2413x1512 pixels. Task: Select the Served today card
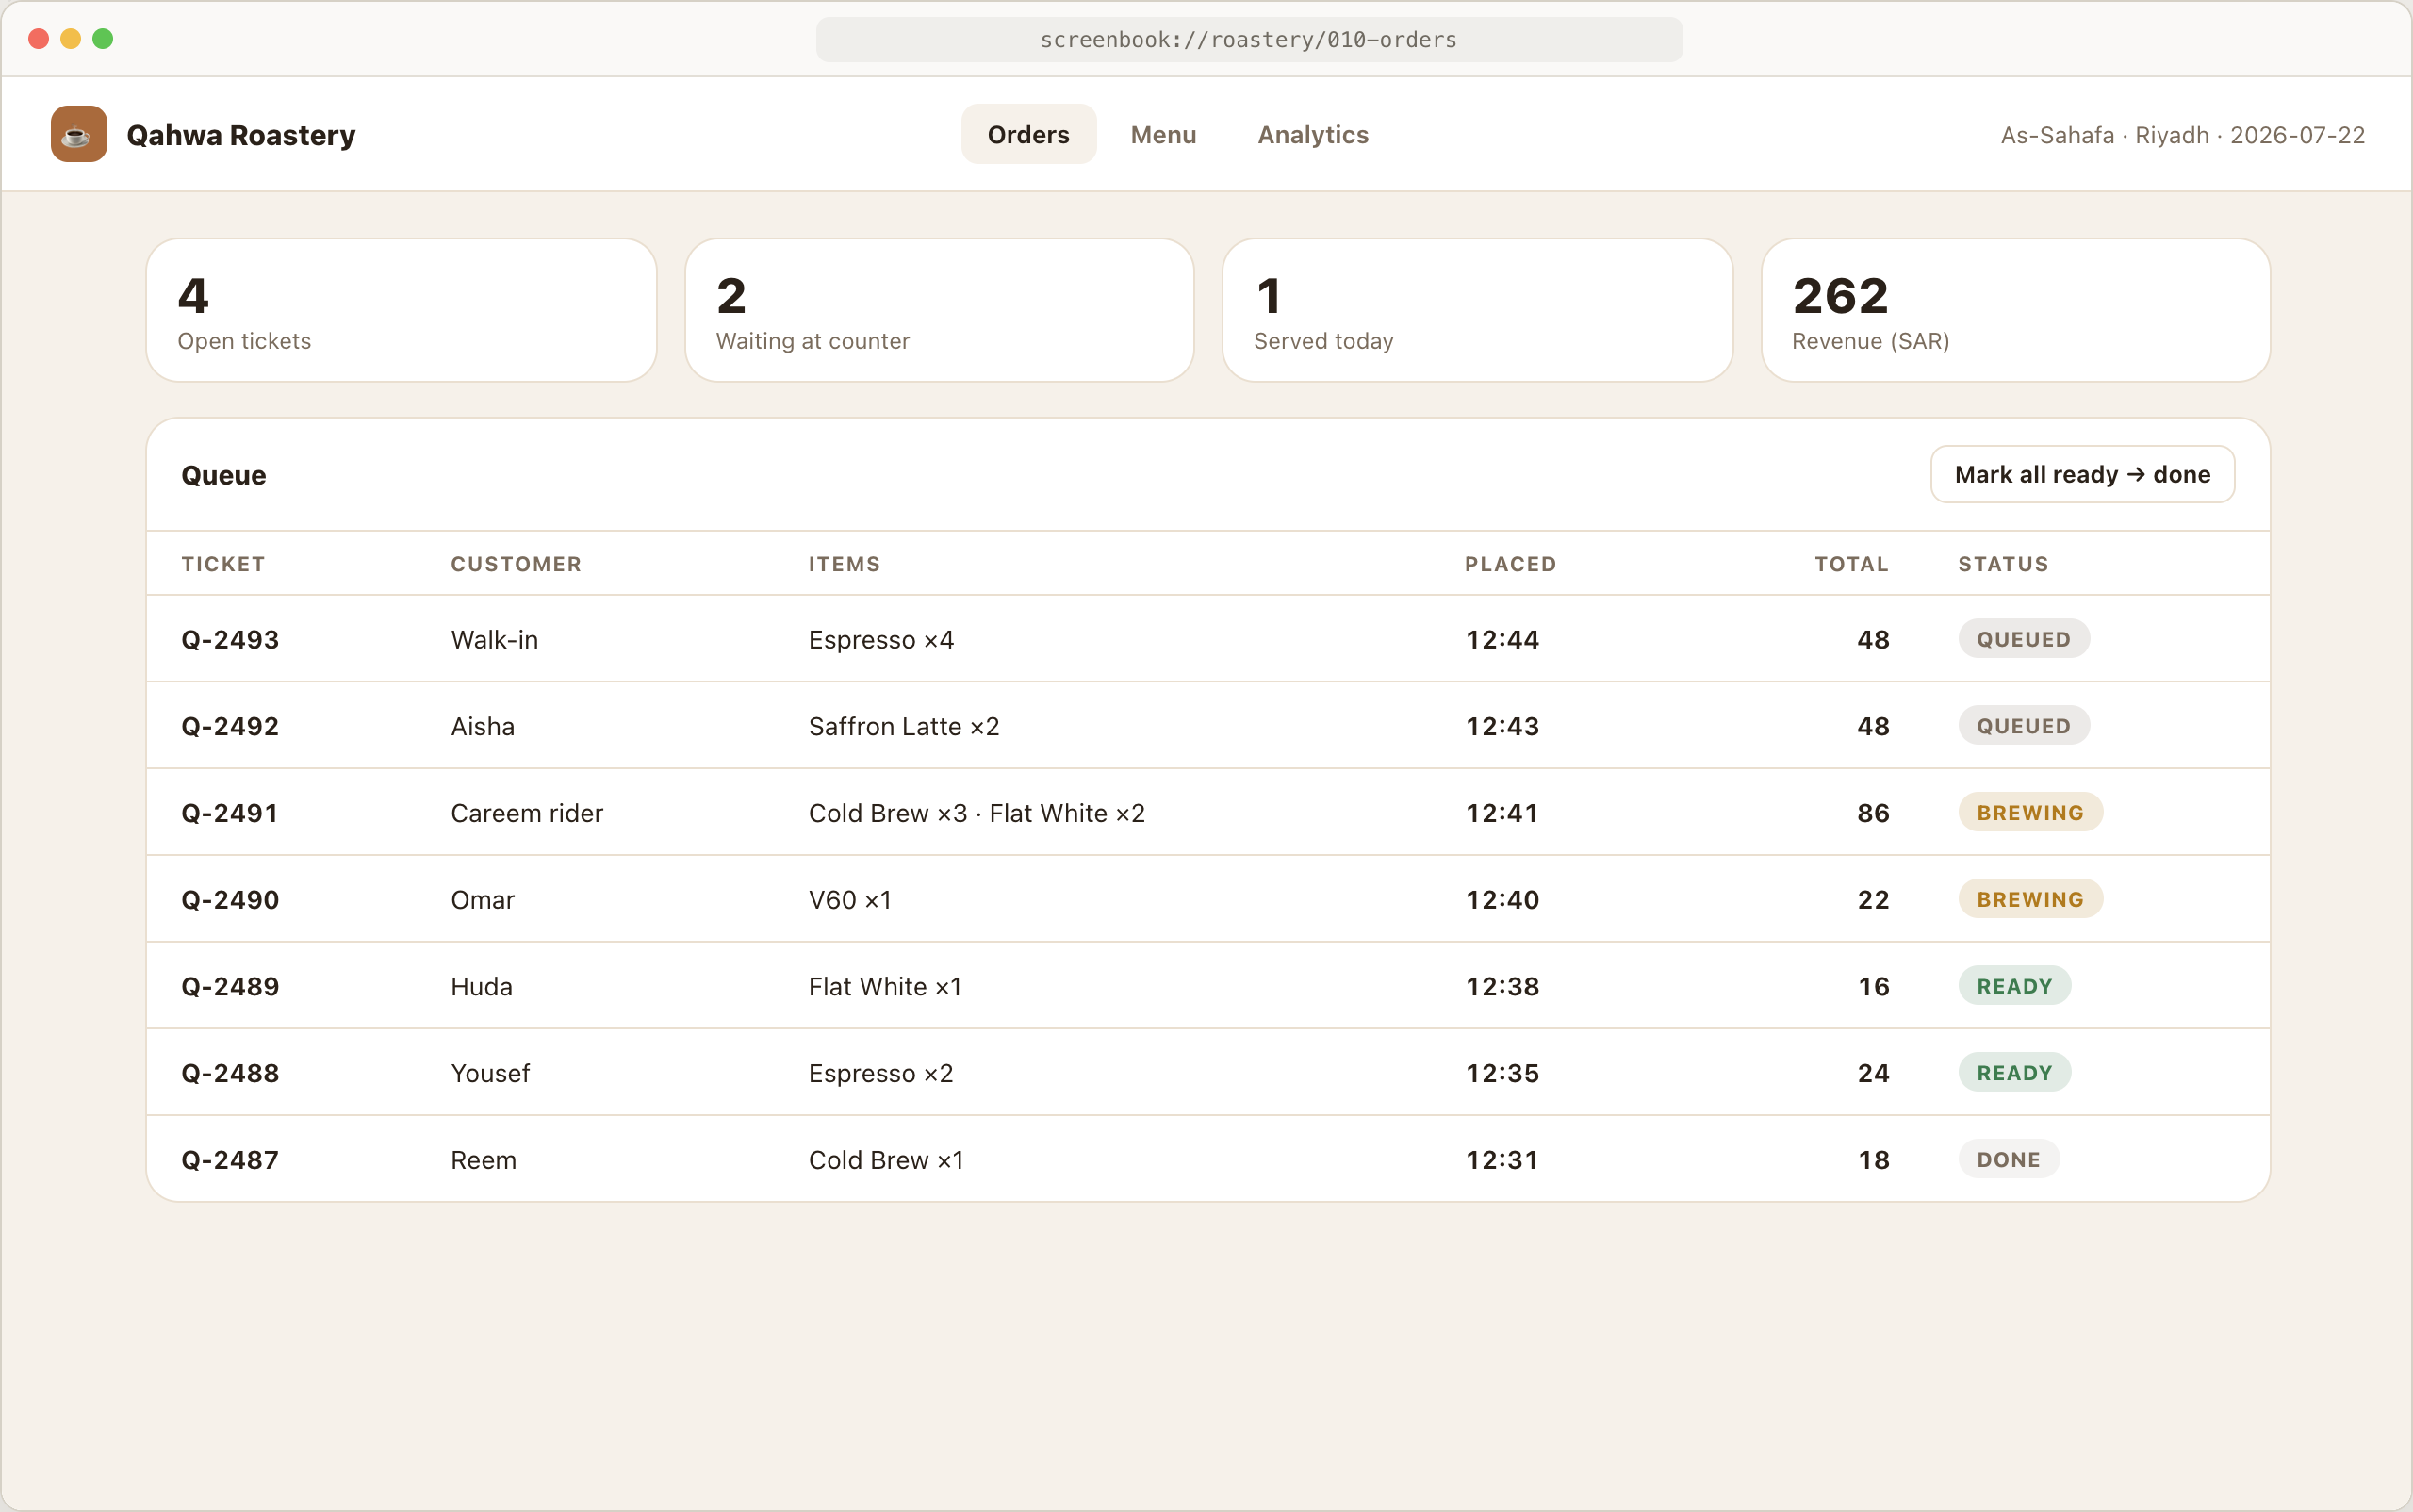click(x=1477, y=310)
